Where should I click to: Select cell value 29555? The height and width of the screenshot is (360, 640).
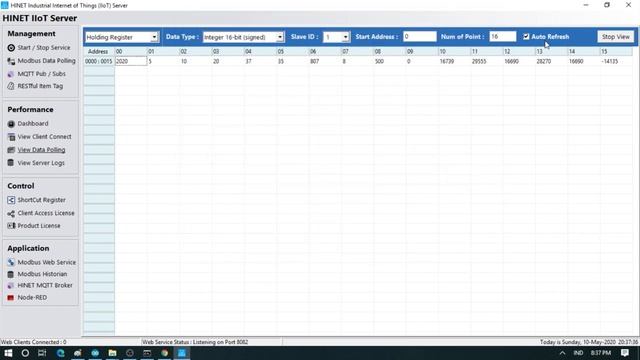[x=479, y=61]
